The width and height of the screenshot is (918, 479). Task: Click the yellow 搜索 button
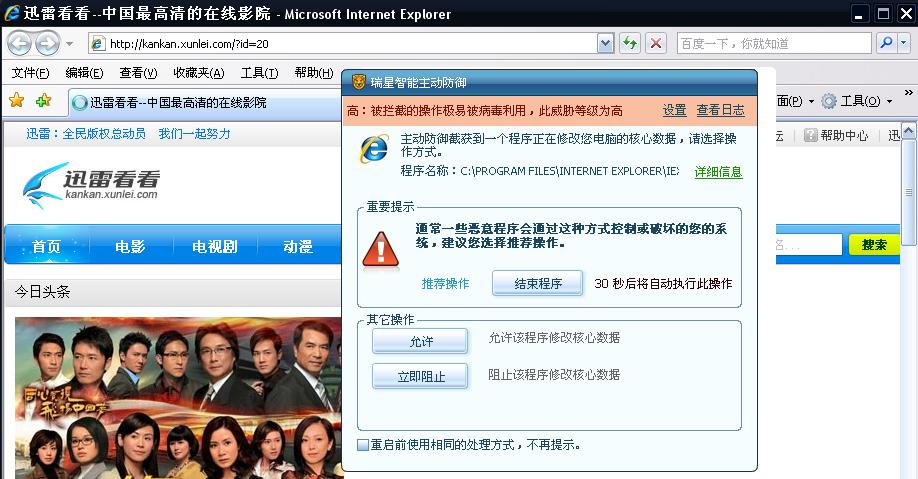[x=874, y=245]
